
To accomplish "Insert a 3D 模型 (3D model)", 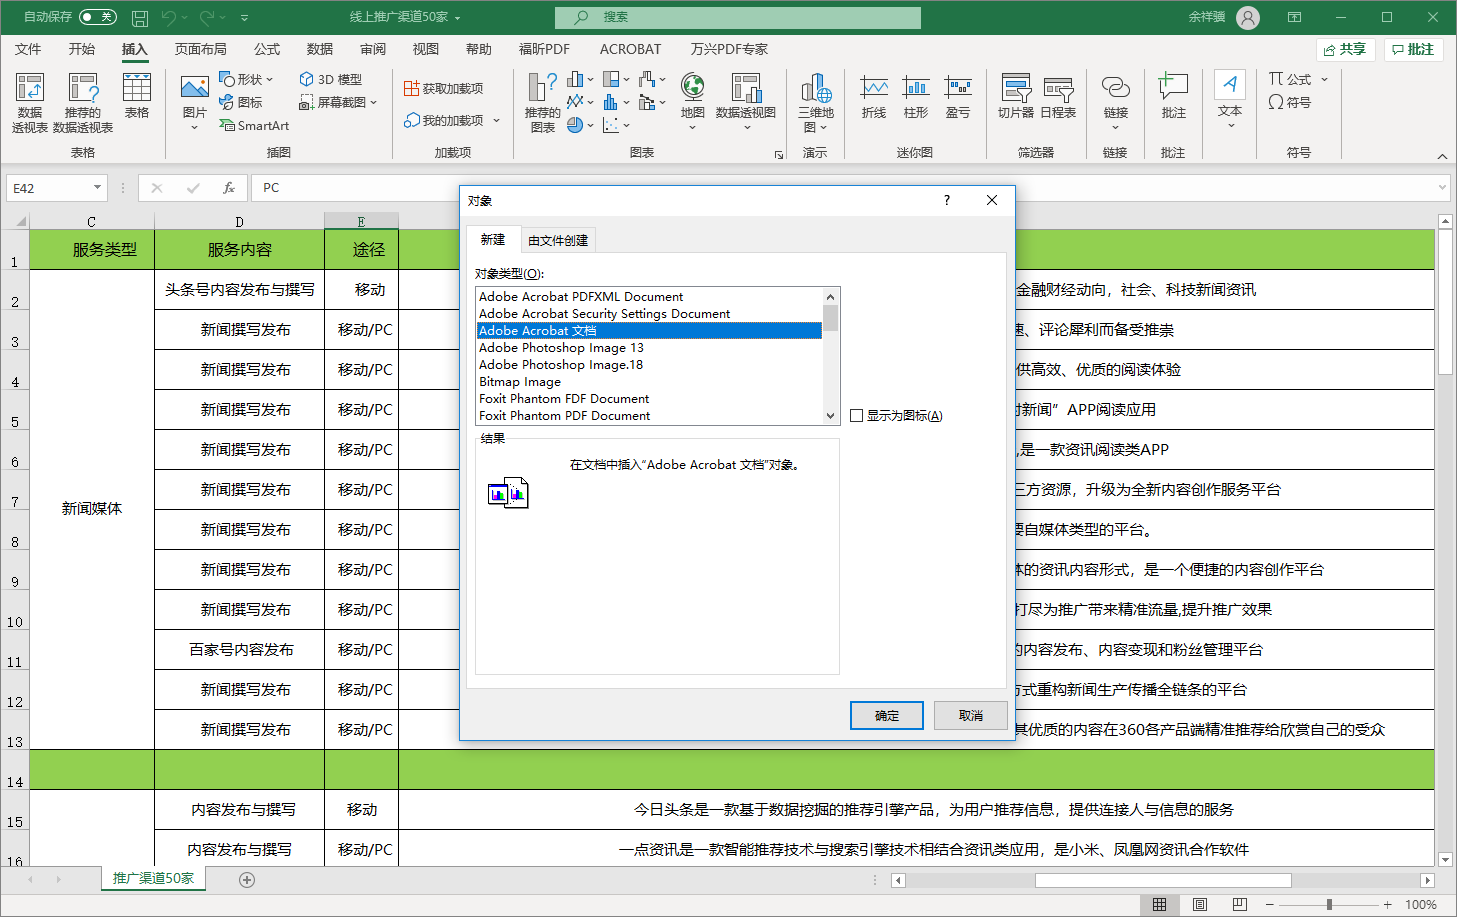I will pos(331,79).
